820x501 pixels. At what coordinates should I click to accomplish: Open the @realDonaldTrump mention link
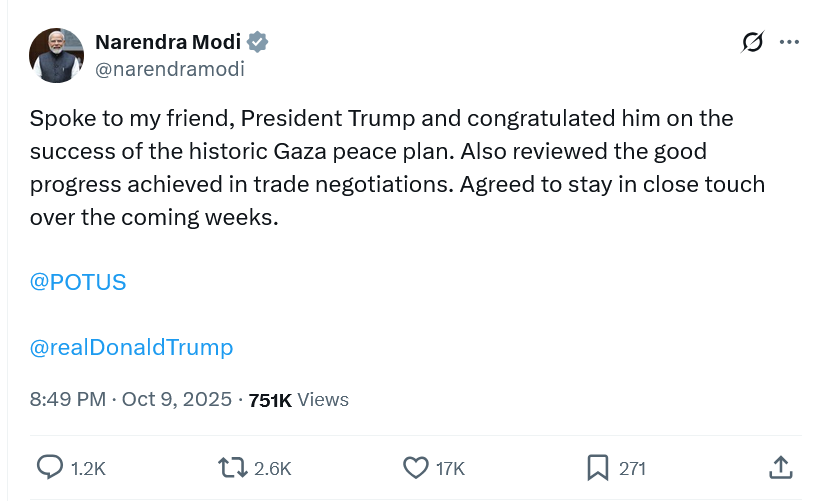pos(131,347)
